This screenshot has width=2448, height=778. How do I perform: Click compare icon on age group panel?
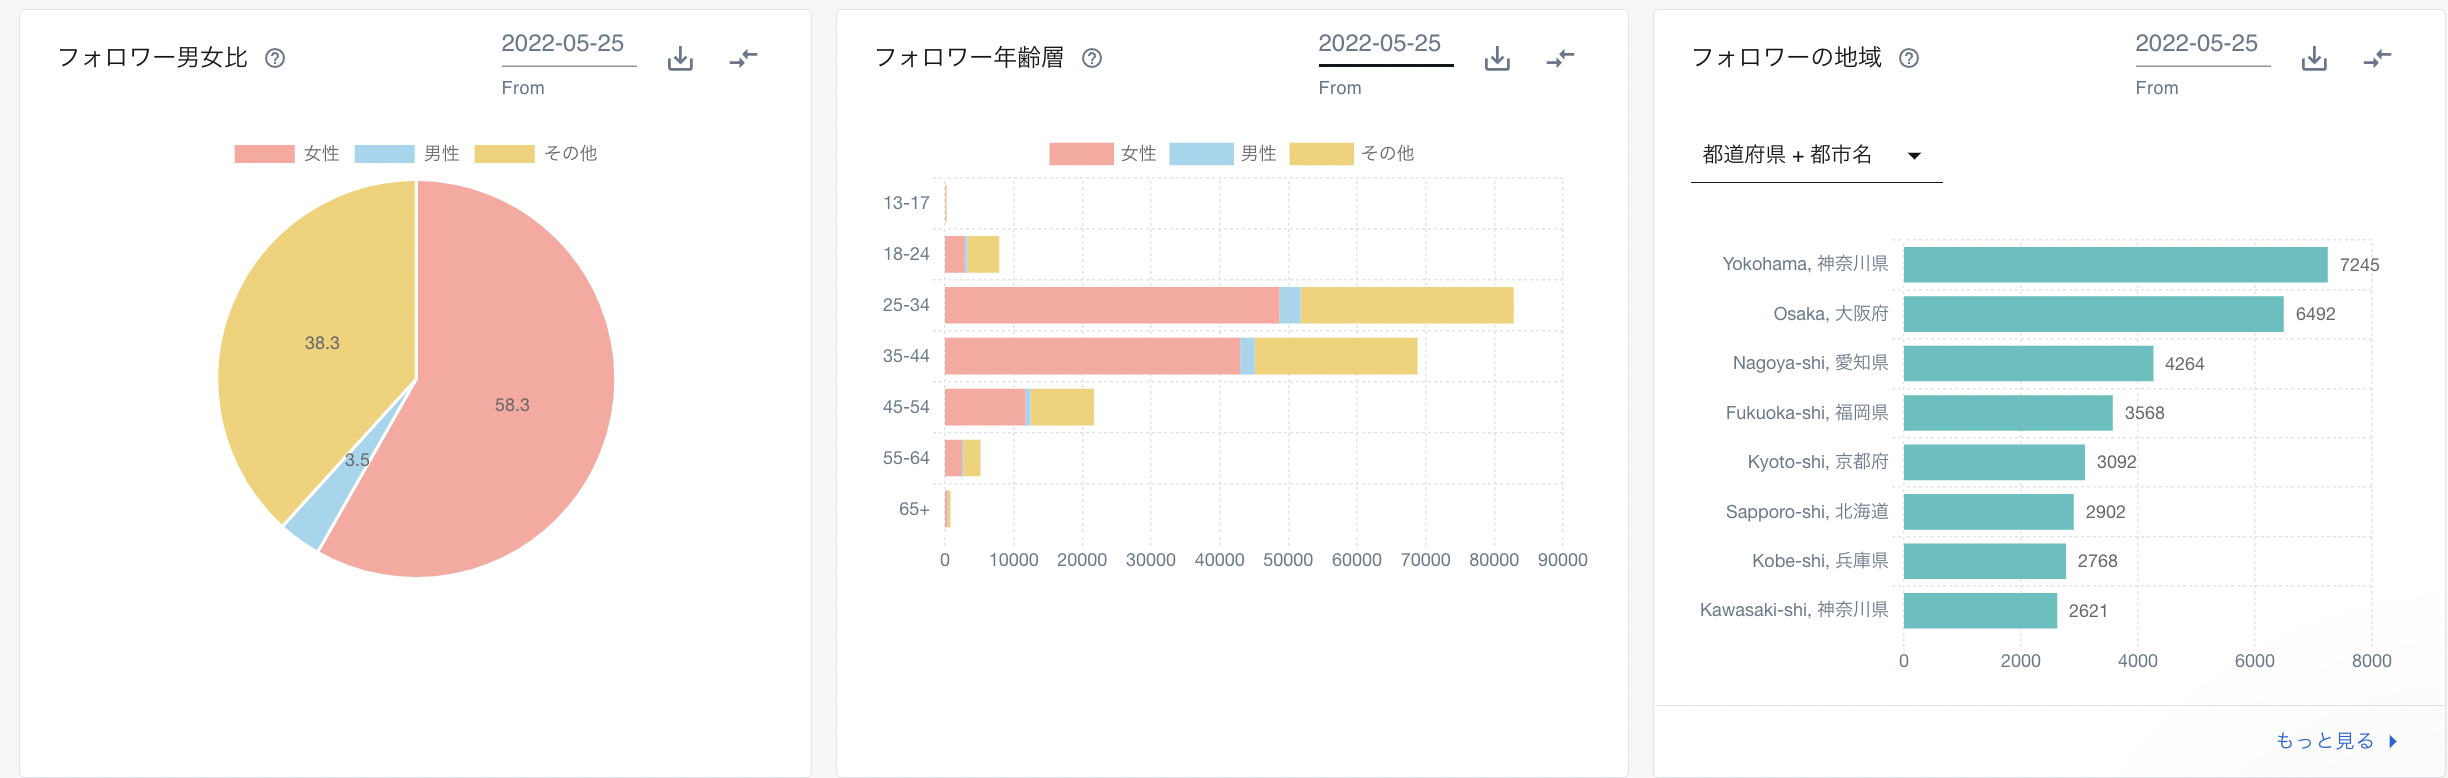pos(1560,59)
